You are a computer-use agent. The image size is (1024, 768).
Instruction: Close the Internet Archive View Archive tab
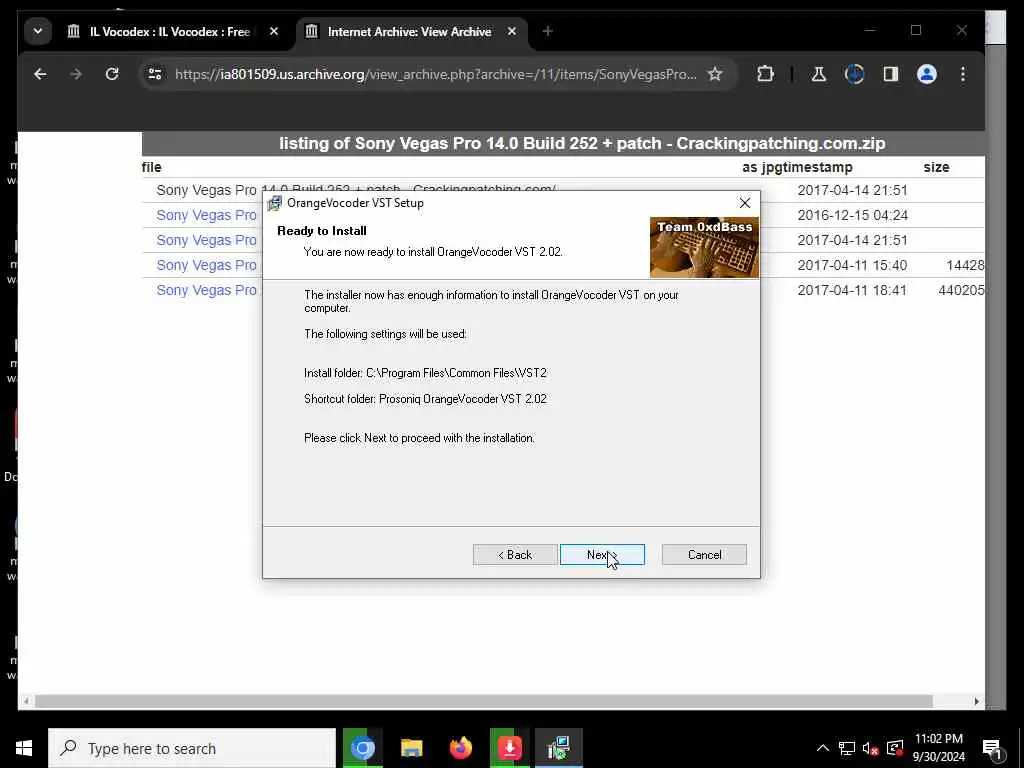click(512, 31)
